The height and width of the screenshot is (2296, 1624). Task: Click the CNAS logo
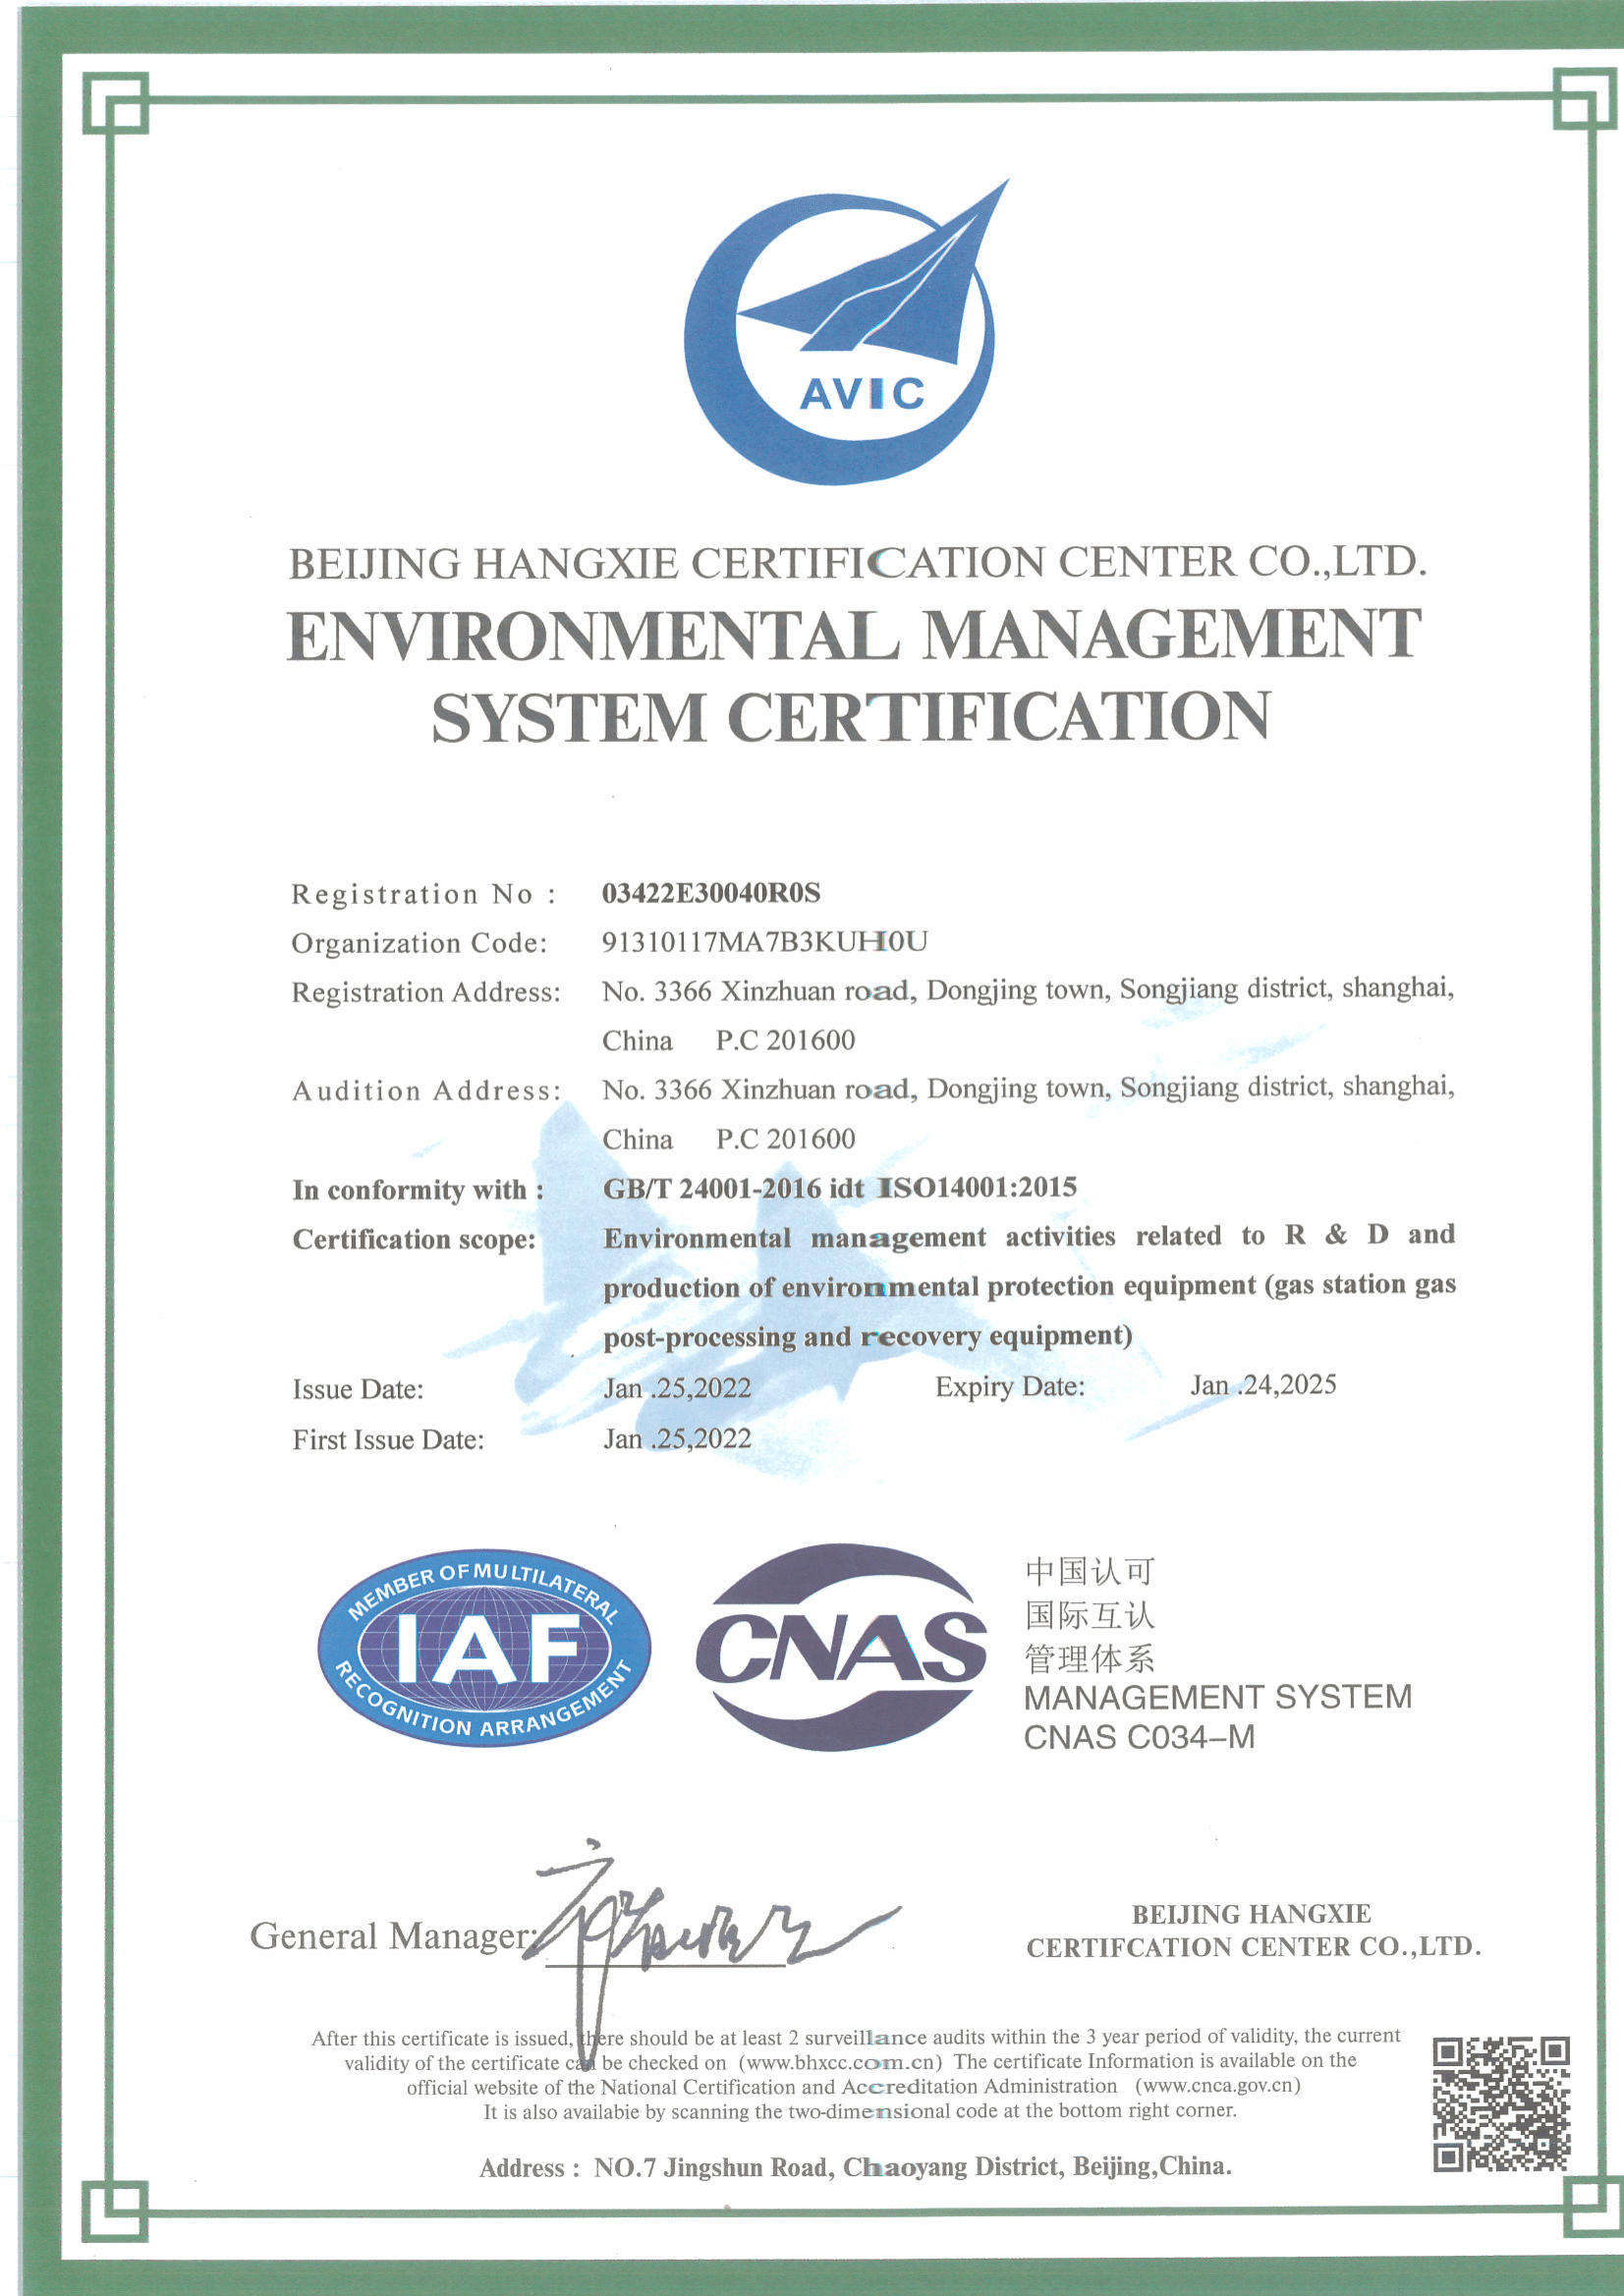tap(841, 1648)
